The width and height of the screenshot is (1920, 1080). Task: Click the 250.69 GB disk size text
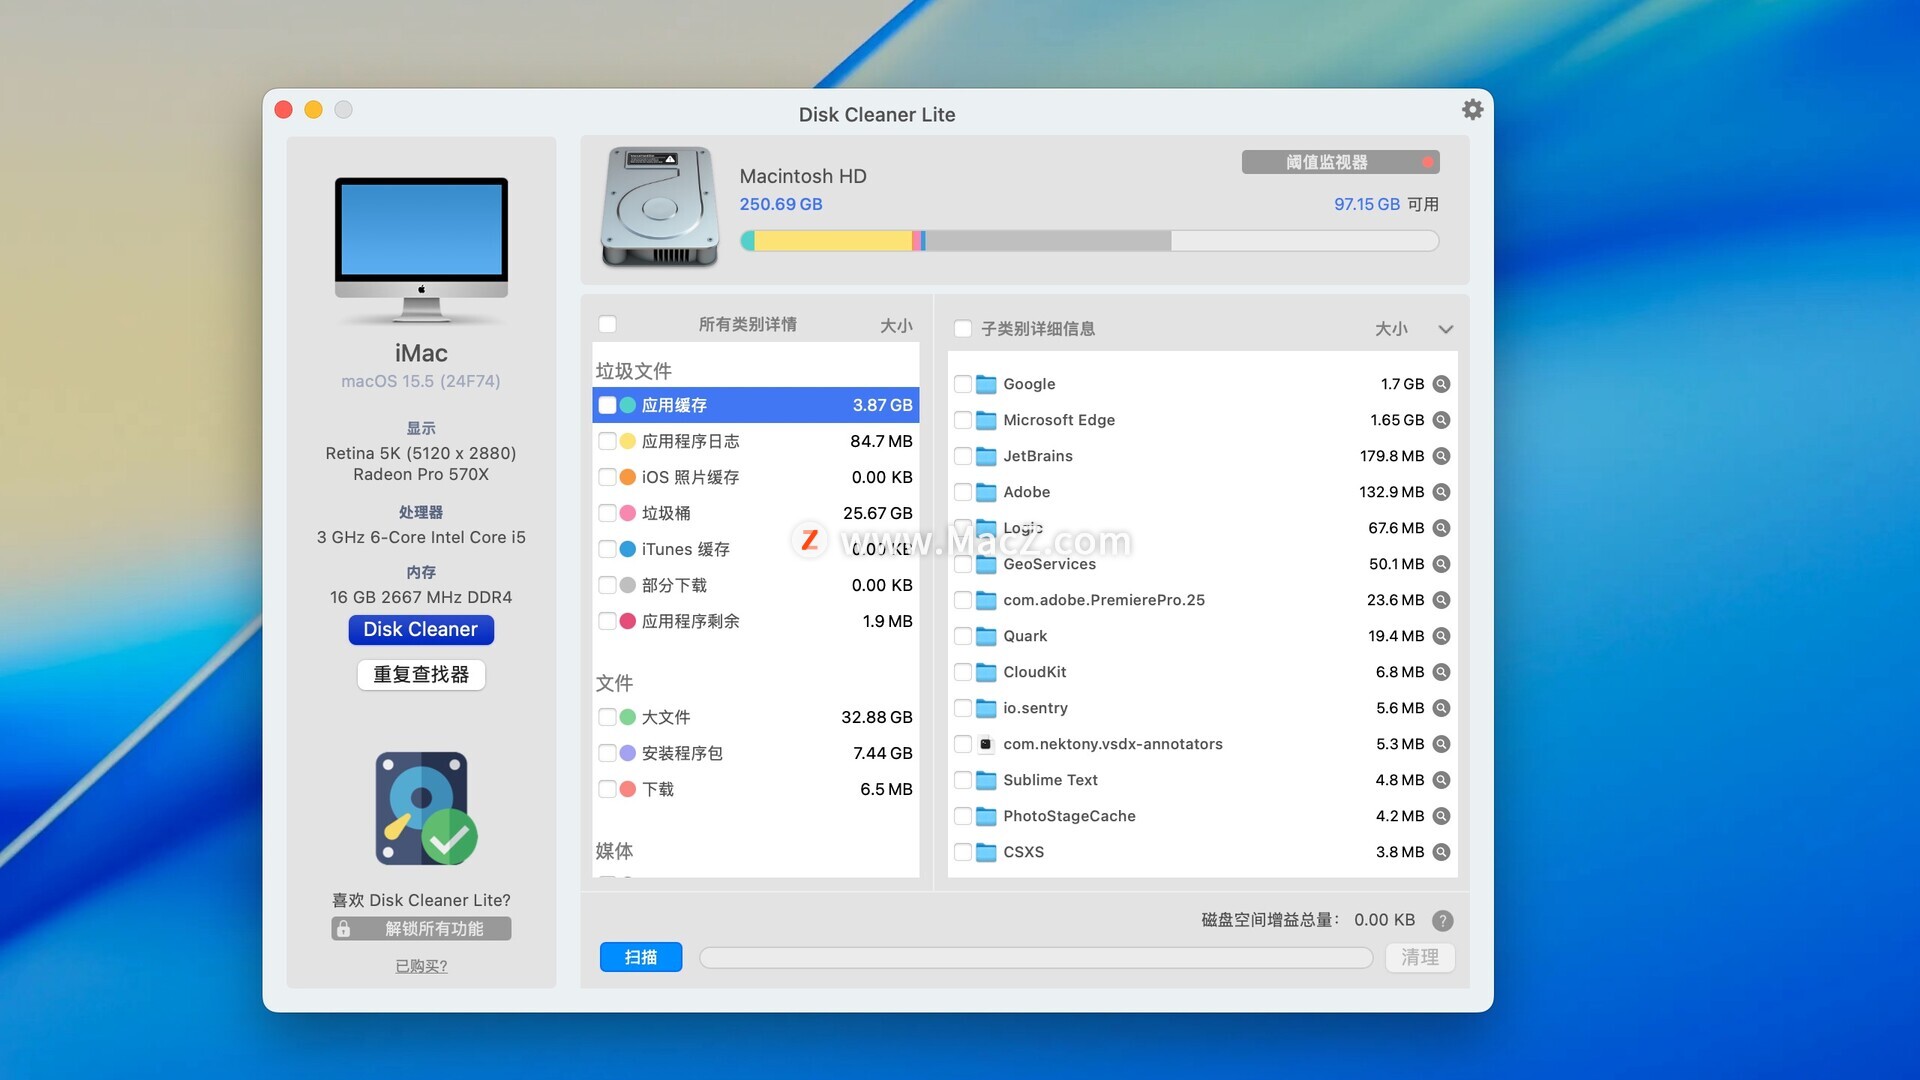point(781,204)
